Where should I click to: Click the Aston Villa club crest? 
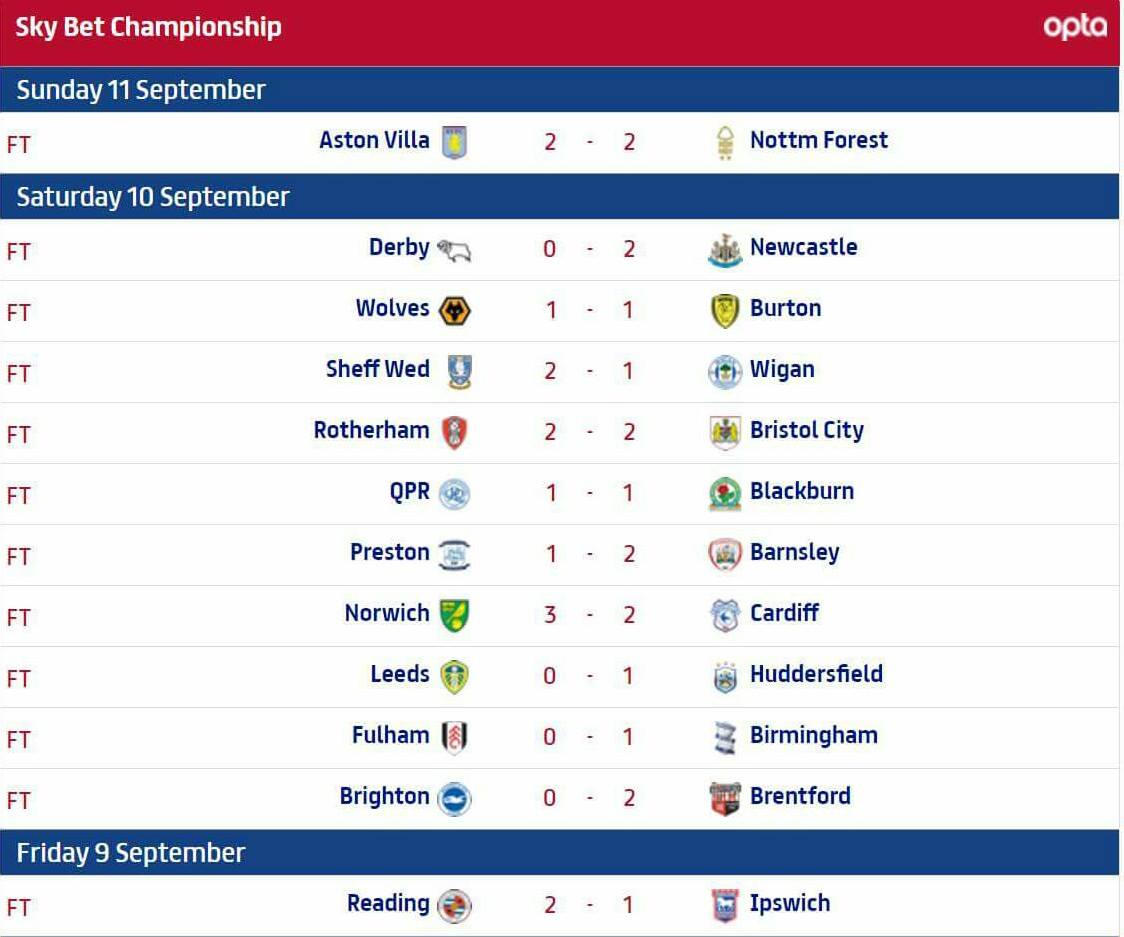click(x=454, y=142)
